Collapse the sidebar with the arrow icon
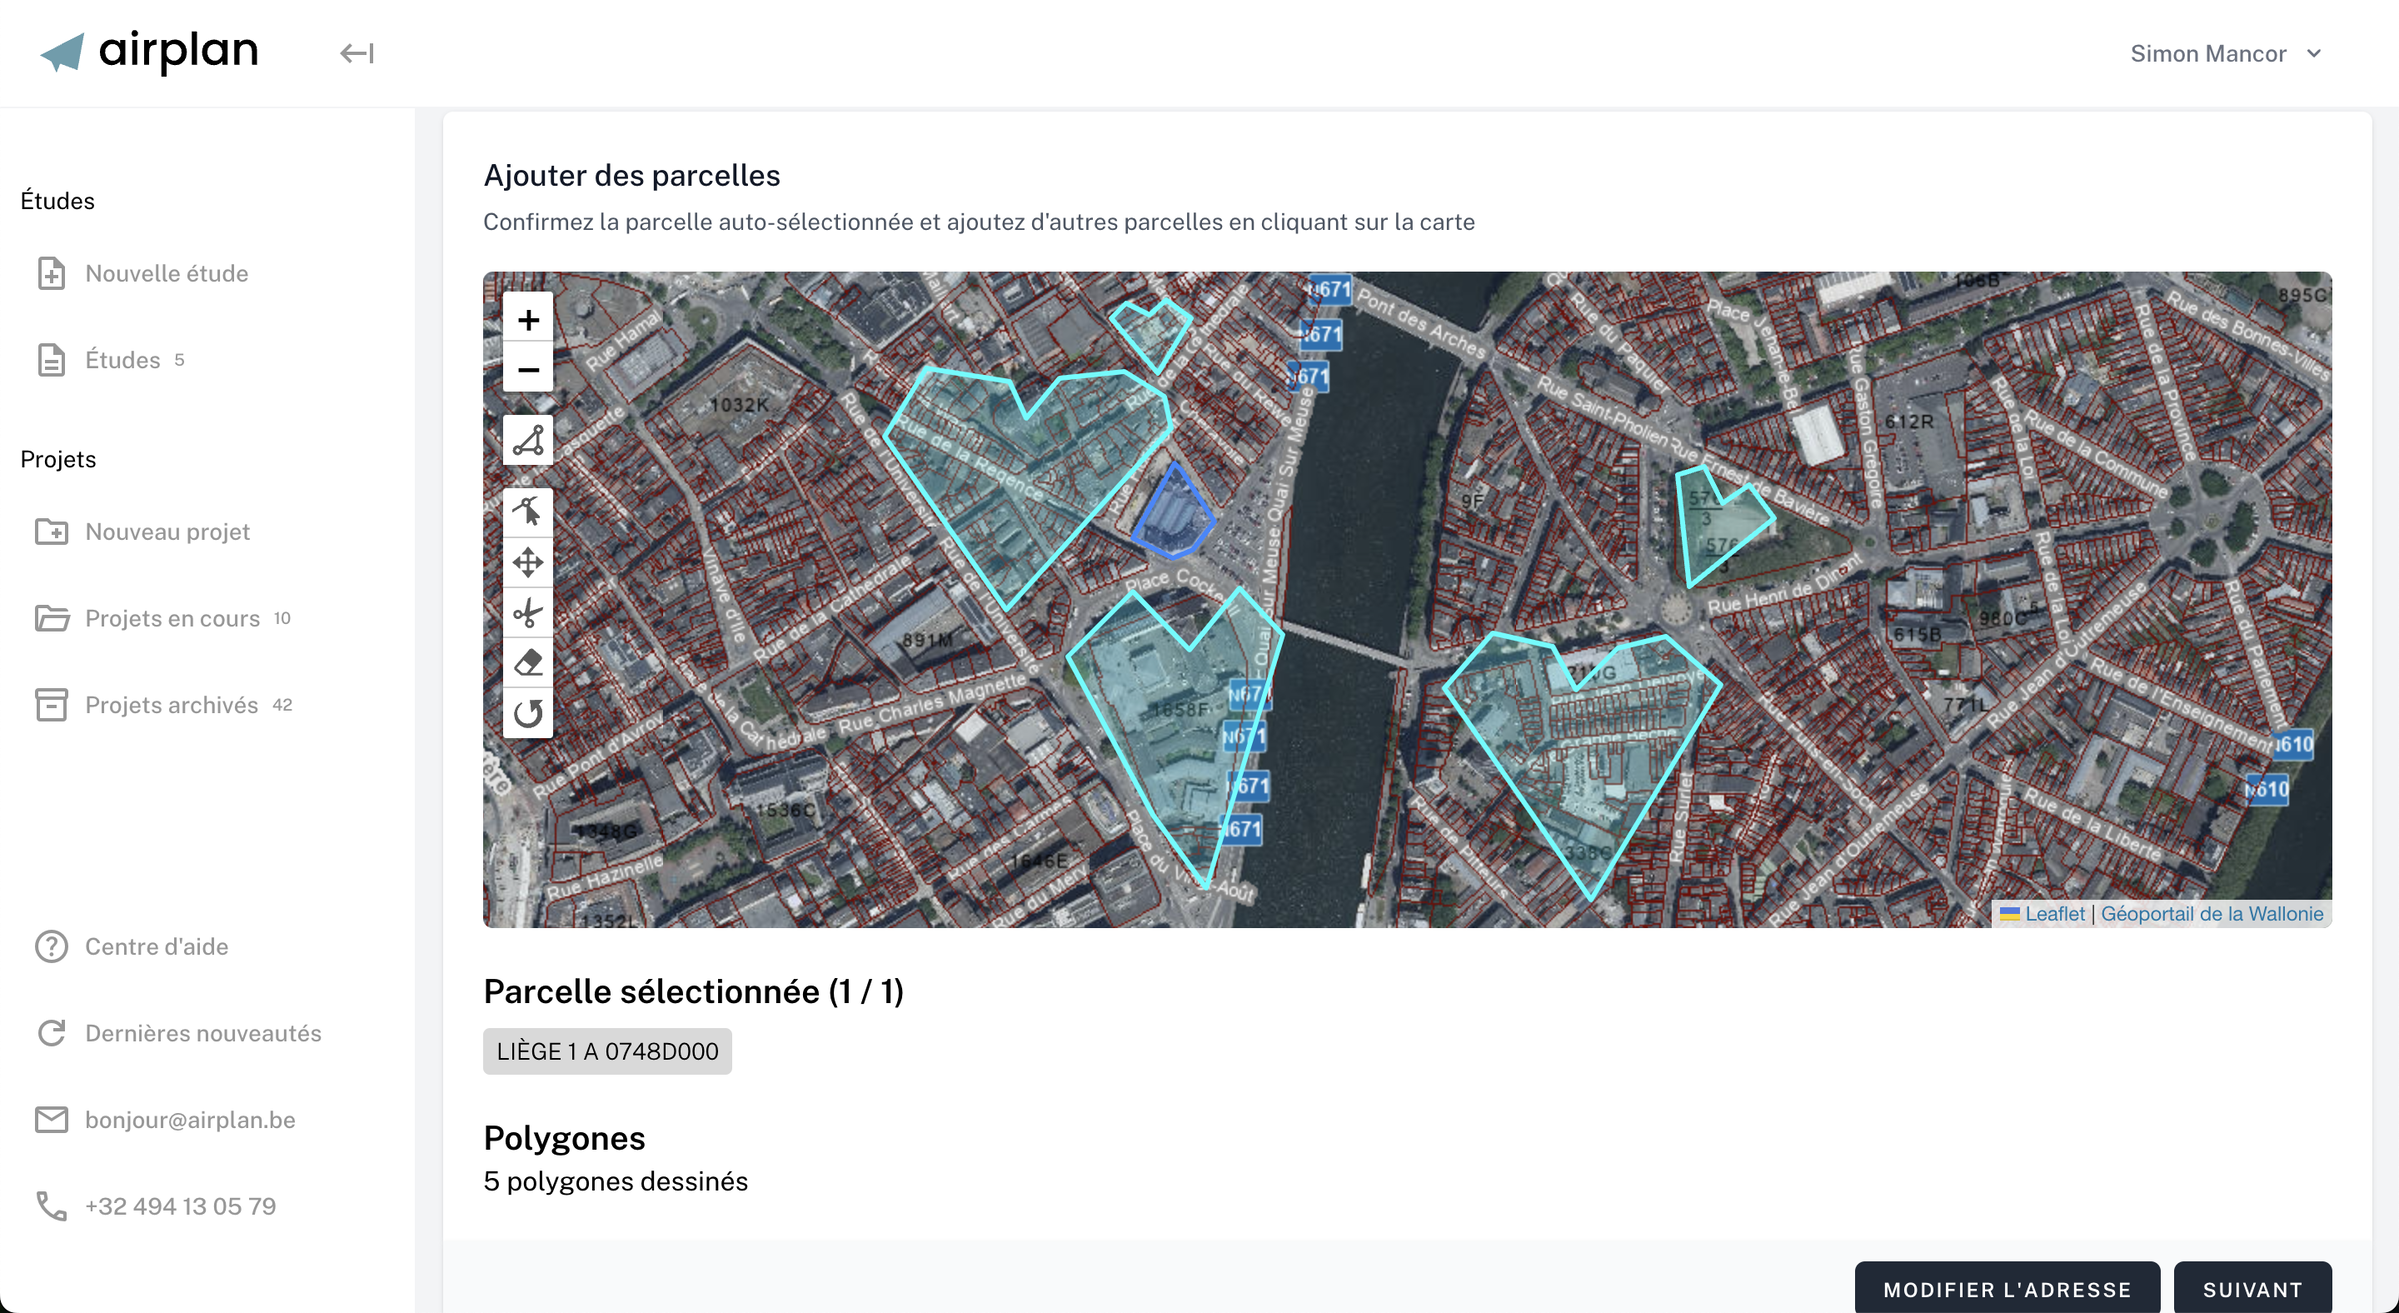 (357, 53)
